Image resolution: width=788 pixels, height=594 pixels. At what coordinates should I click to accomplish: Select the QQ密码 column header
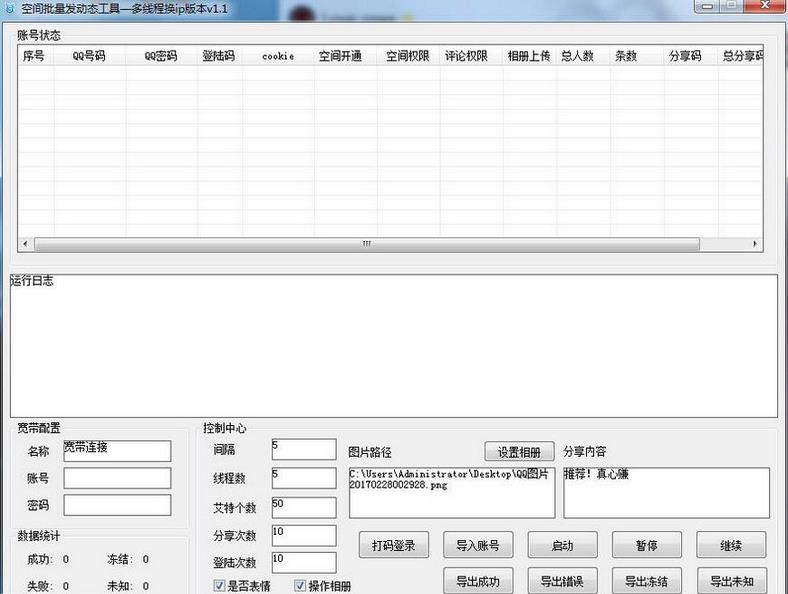click(x=161, y=56)
